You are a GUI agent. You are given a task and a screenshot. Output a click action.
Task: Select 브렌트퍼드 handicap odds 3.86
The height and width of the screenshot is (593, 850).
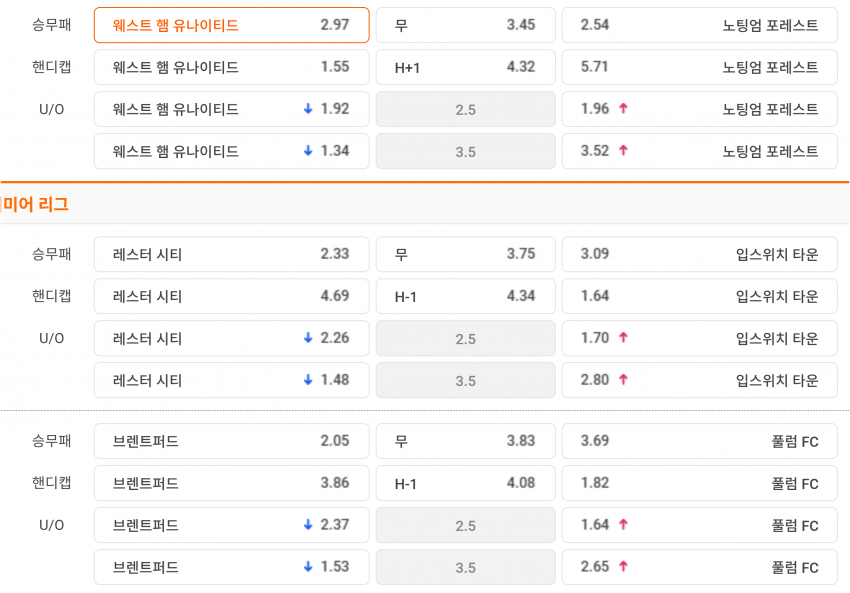(231, 483)
